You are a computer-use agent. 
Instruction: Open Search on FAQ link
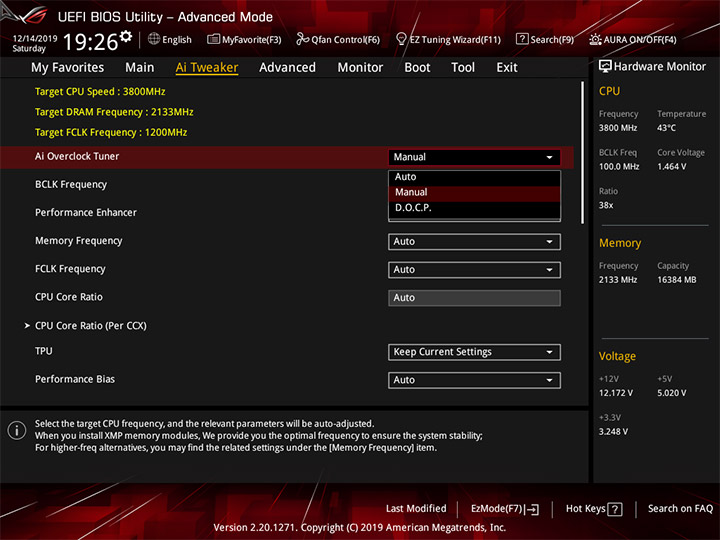680,509
